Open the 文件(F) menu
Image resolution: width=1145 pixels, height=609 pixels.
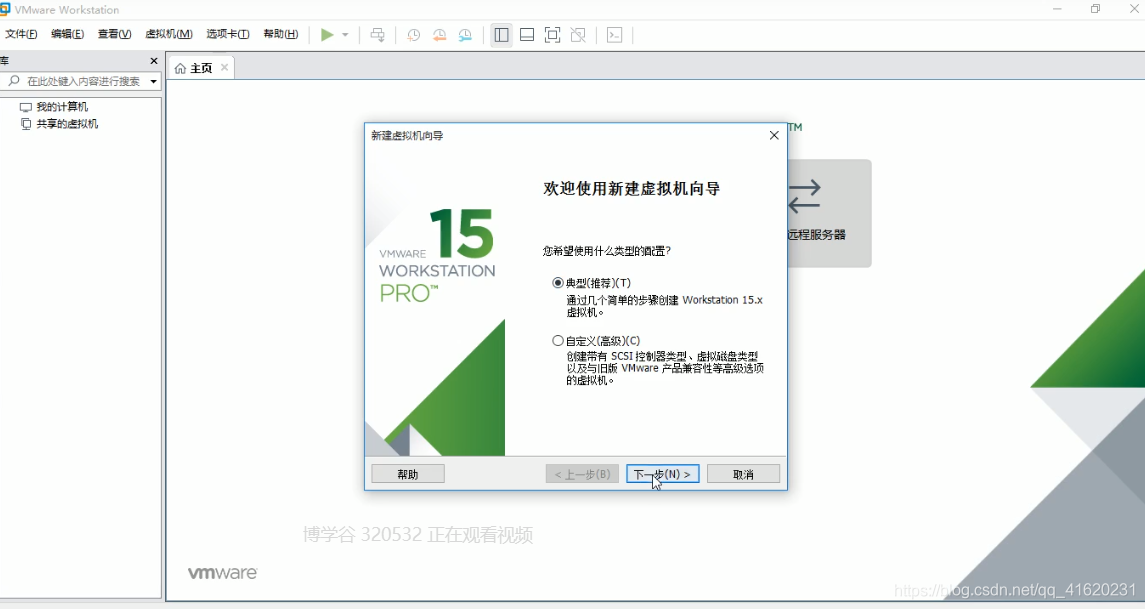click(x=21, y=34)
